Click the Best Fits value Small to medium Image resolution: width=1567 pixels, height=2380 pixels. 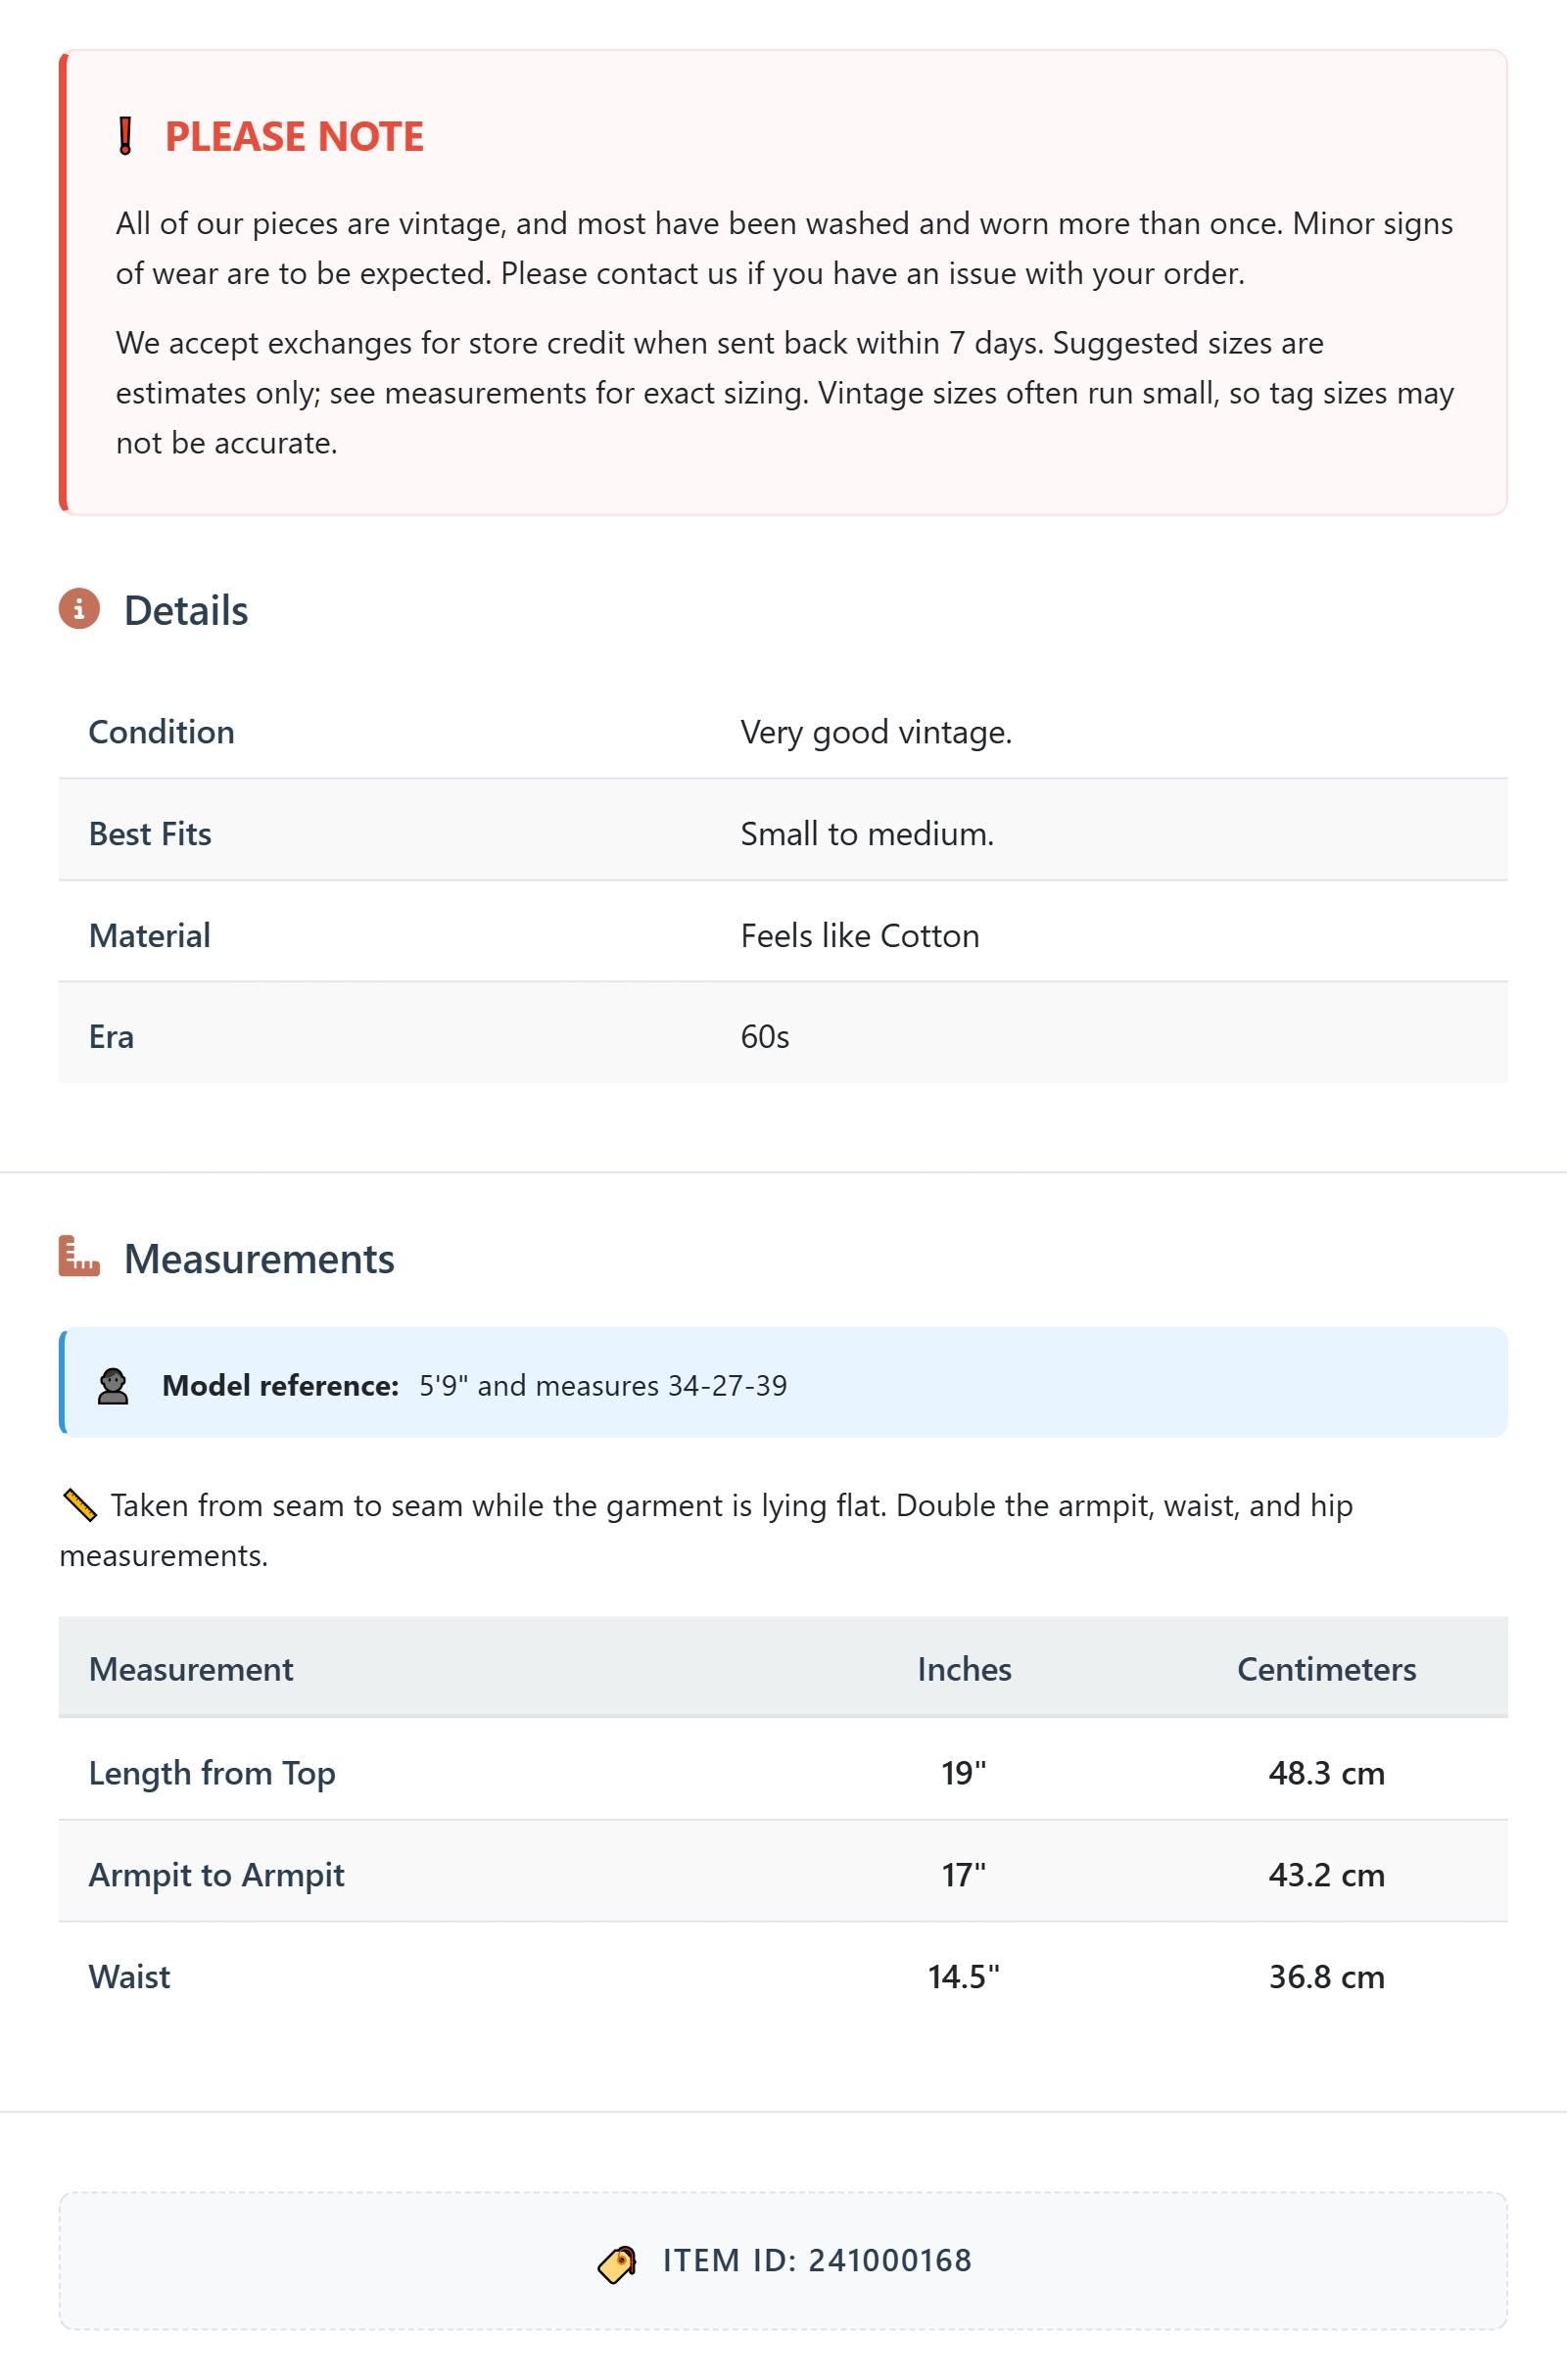click(867, 833)
